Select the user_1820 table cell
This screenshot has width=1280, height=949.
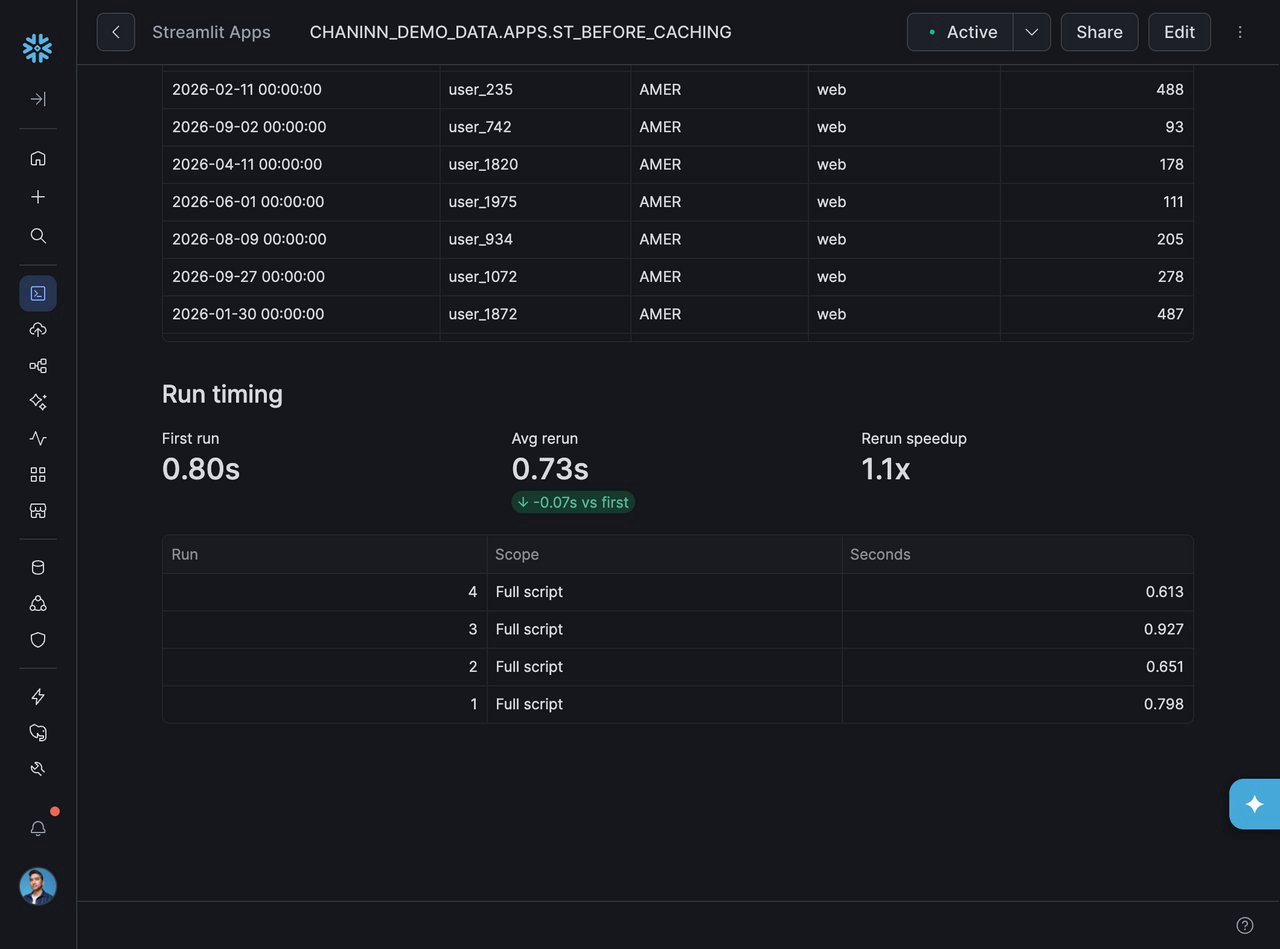[535, 164]
